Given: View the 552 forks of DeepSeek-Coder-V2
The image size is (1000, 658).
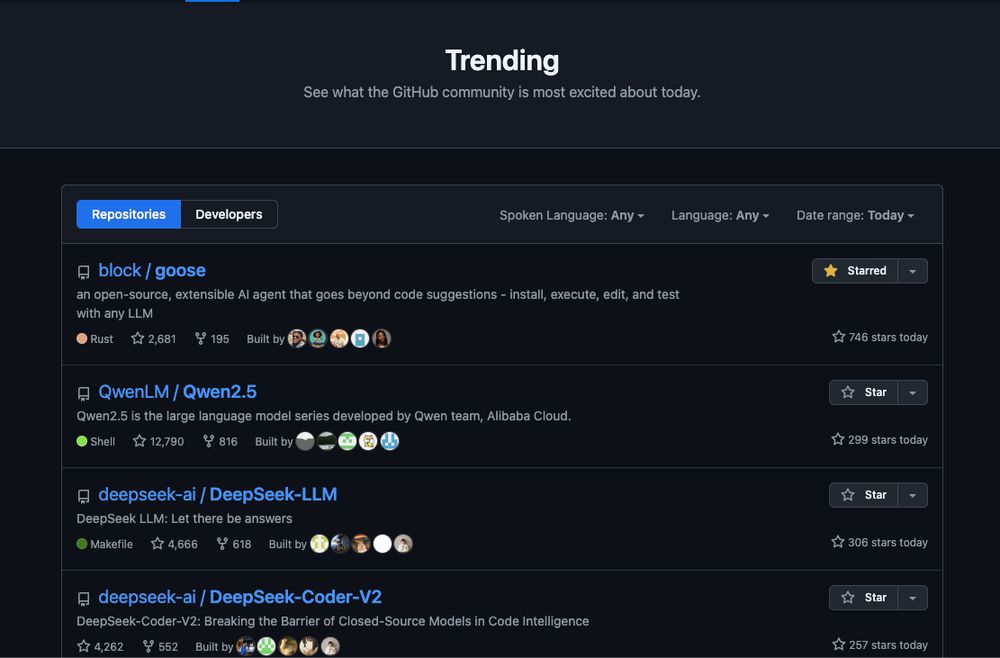Looking at the screenshot, I should point(160,647).
